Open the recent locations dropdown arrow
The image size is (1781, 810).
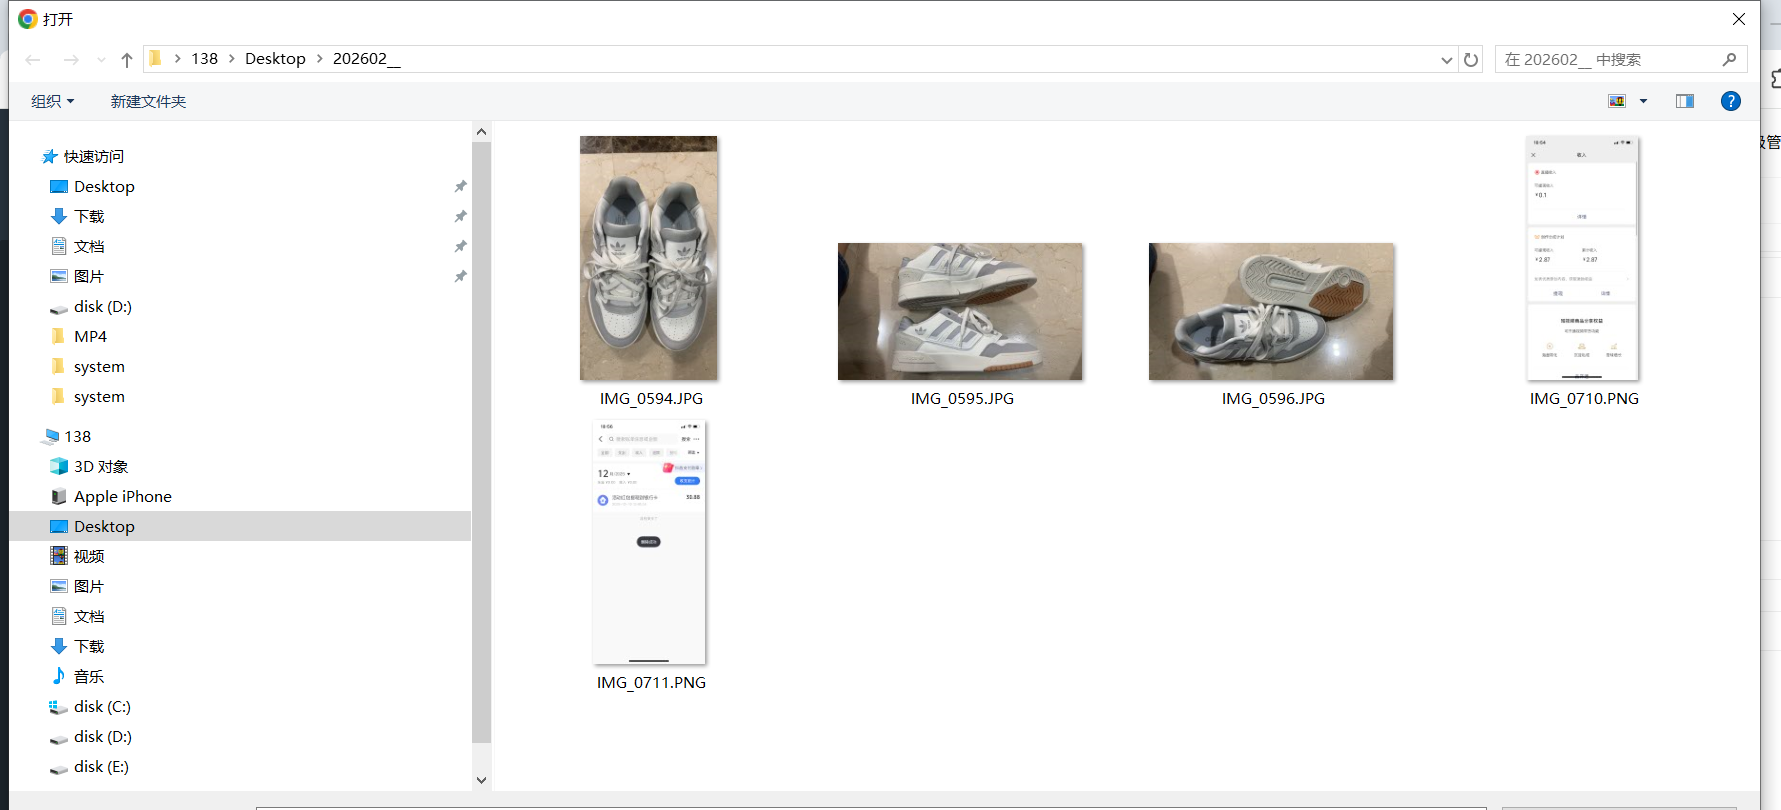pos(101,60)
